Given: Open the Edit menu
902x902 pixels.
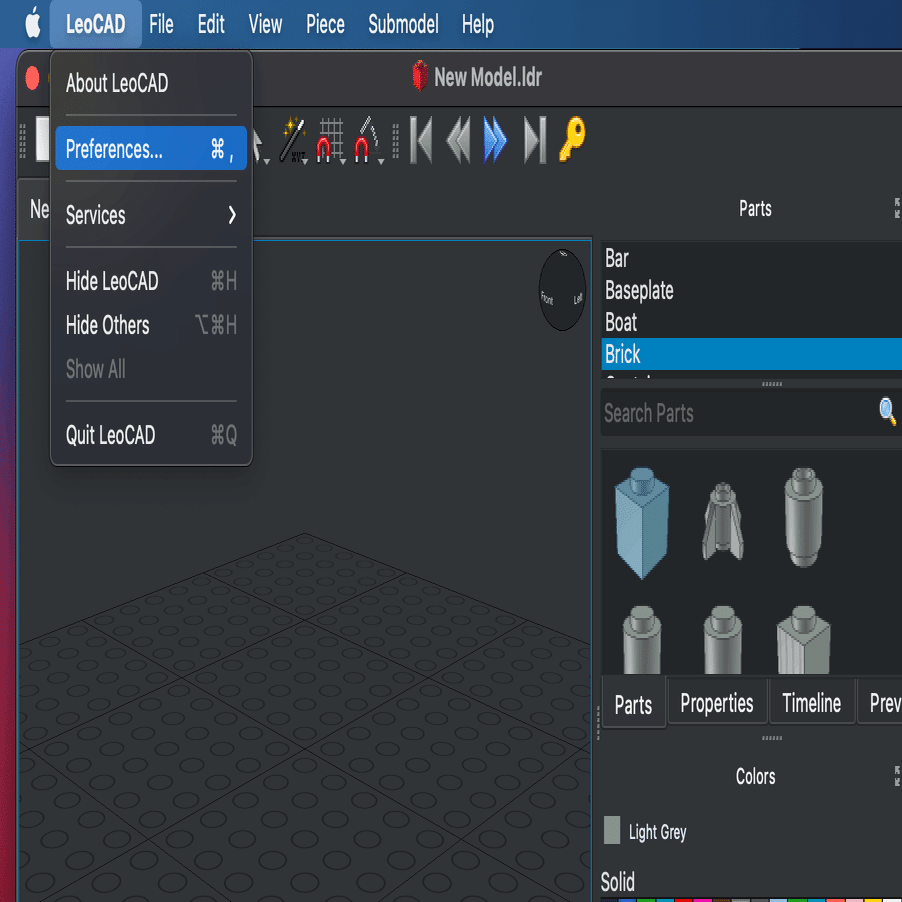Looking at the screenshot, I should pos(211,24).
